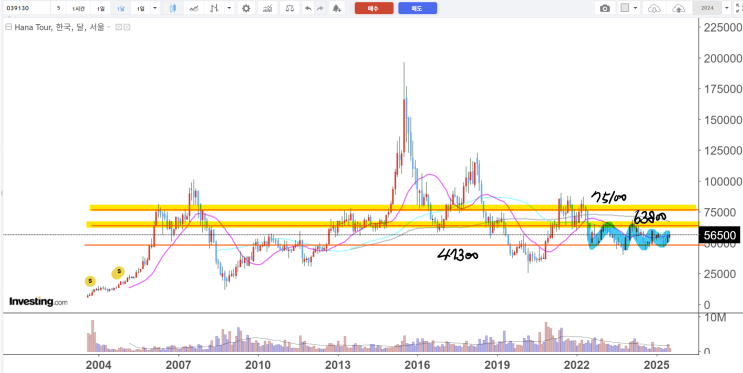Open the indicators line-chart icon

pos(193,9)
